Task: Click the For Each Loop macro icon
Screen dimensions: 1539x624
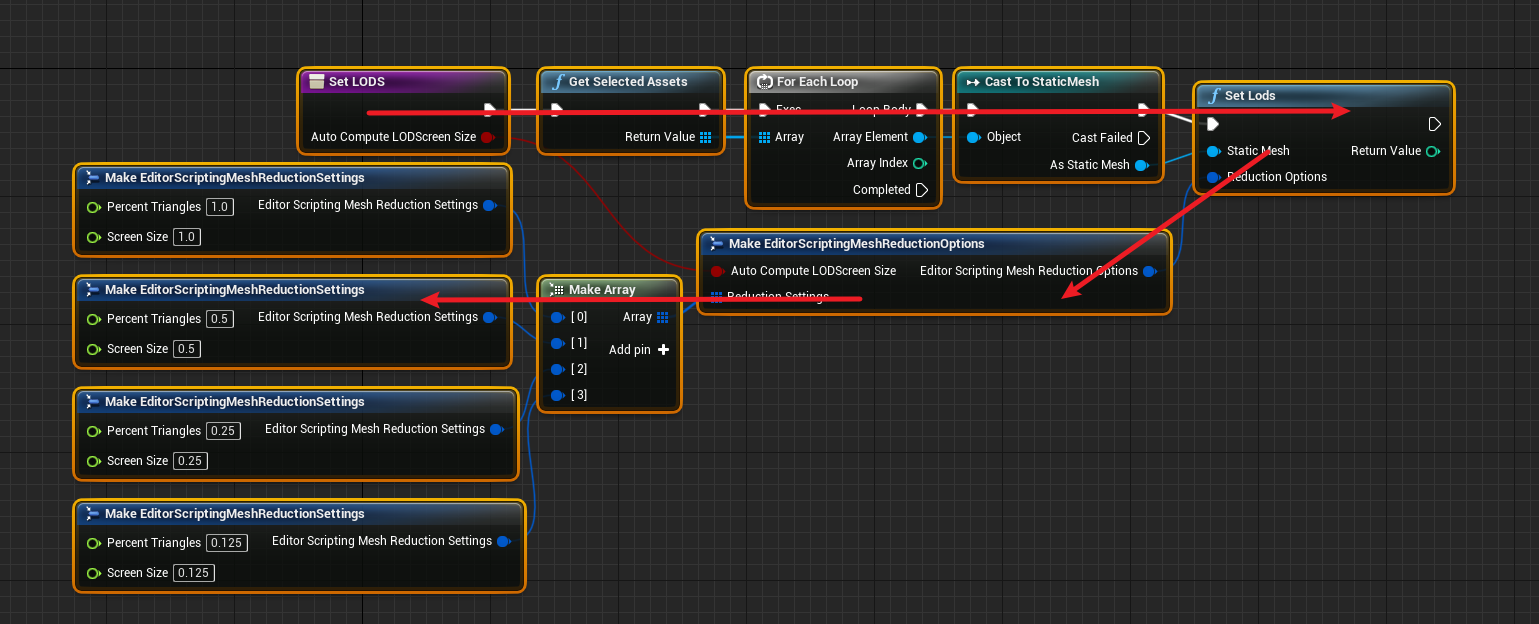Action: (765, 82)
